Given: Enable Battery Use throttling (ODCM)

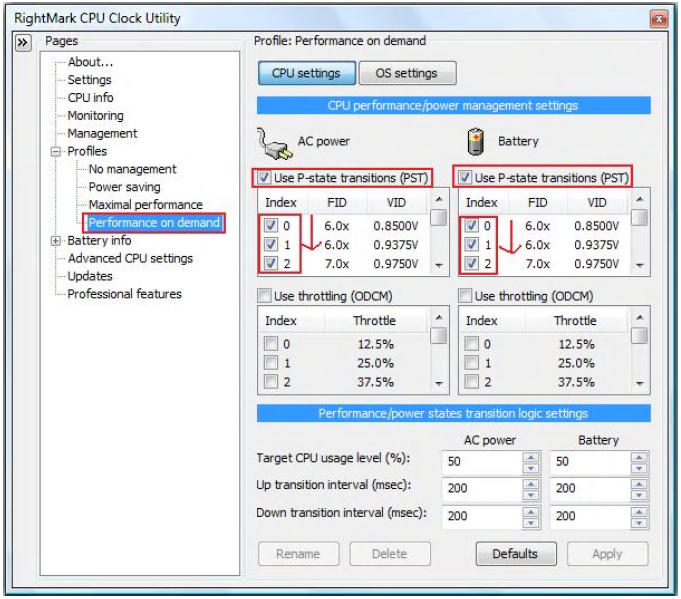Looking at the screenshot, I should pyautogui.click(x=465, y=296).
